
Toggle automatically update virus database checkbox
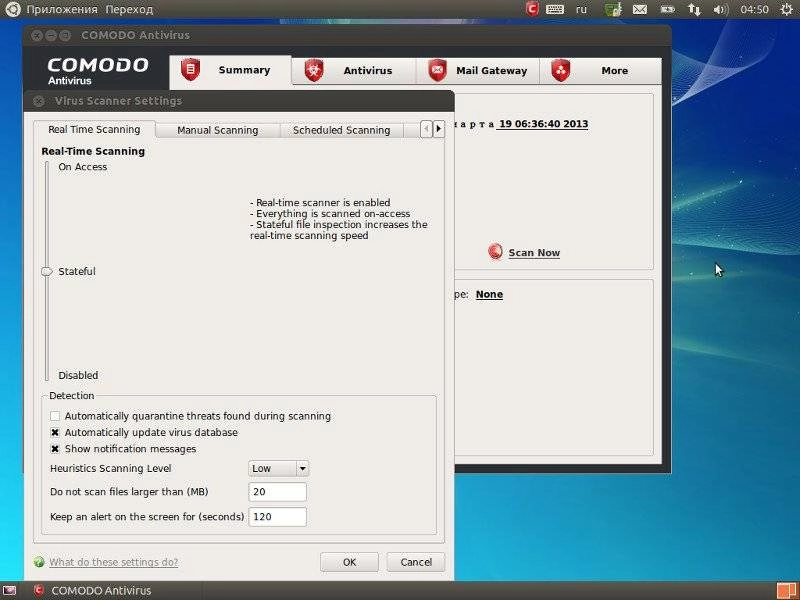55,432
